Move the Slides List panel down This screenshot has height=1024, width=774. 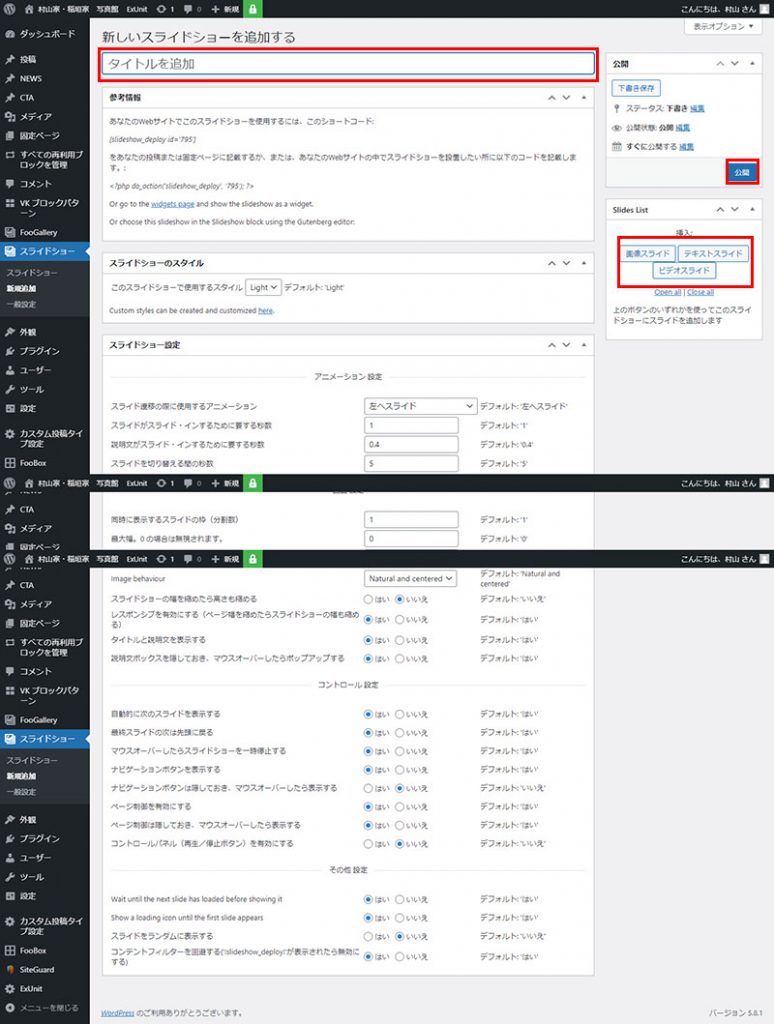(733, 210)
